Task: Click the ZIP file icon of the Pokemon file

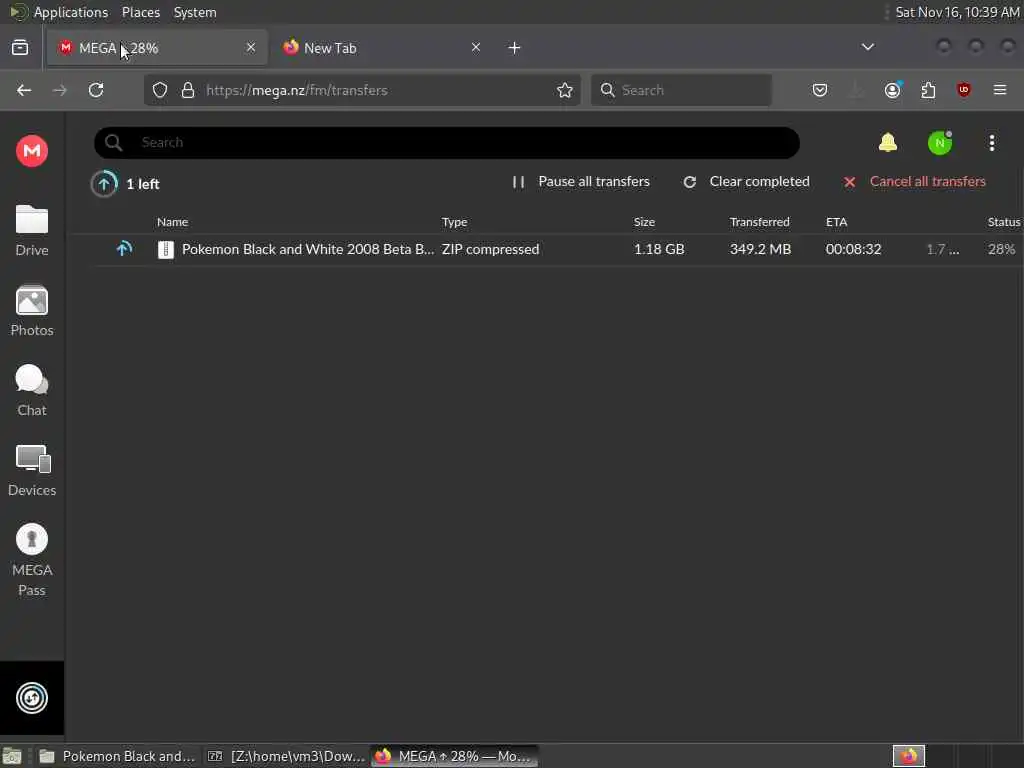Action: point(166,249)
